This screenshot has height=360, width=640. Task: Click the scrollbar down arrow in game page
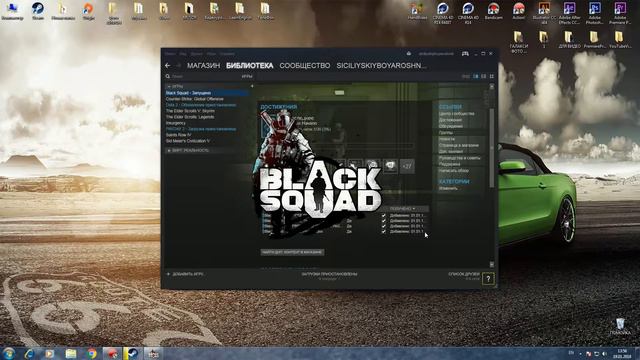pos(491,264)
